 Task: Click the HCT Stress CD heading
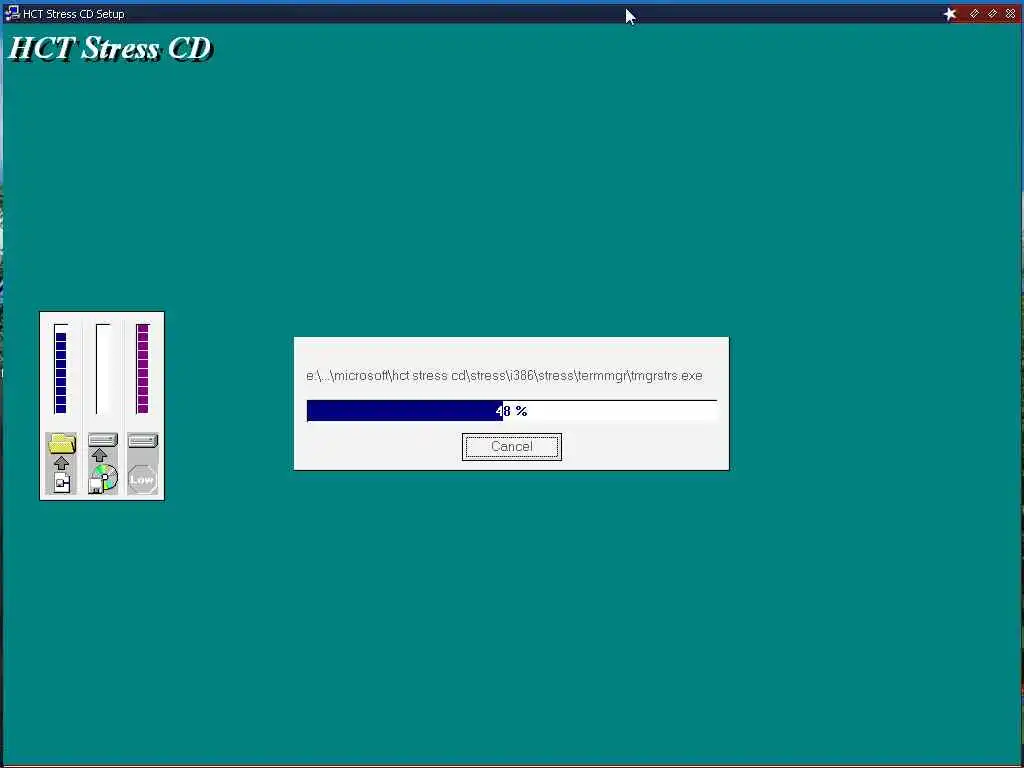tap(110, 48)
